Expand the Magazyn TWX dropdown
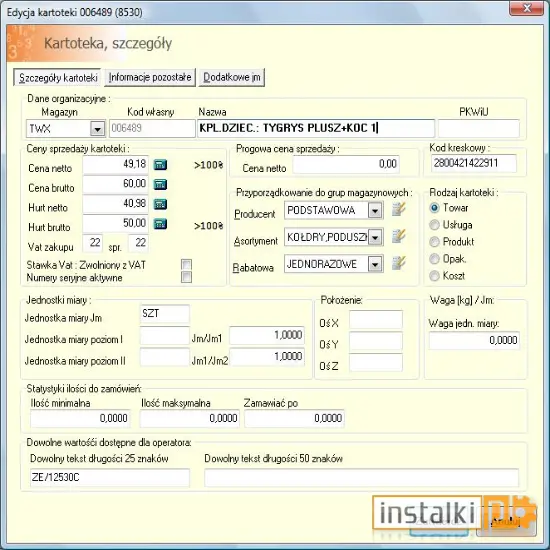 click(x=97, y=129)
